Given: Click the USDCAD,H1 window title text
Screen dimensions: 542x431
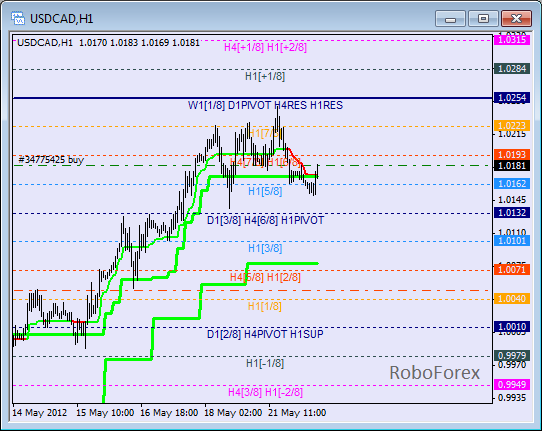Looking at the screenshot, I should click(x=62, y=19).
